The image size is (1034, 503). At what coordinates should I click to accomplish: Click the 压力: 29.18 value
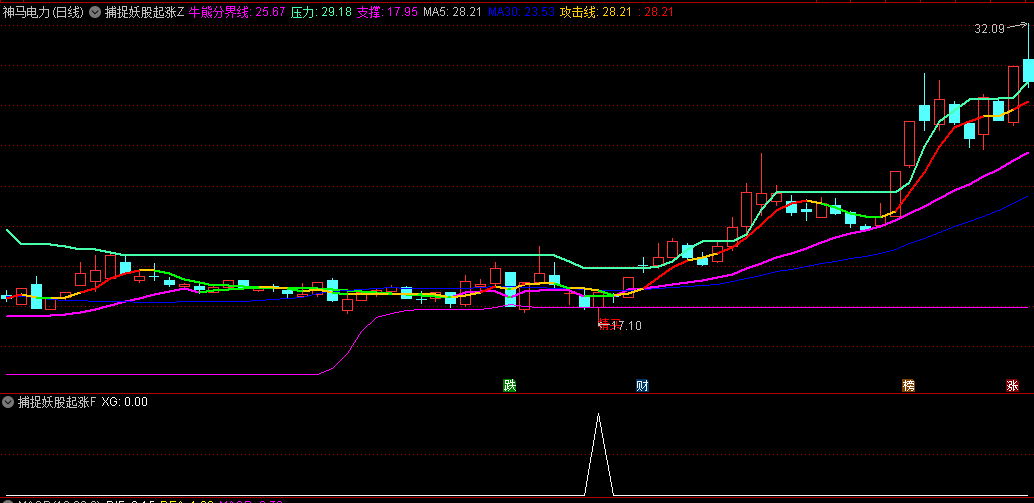[x=322, y=12]
